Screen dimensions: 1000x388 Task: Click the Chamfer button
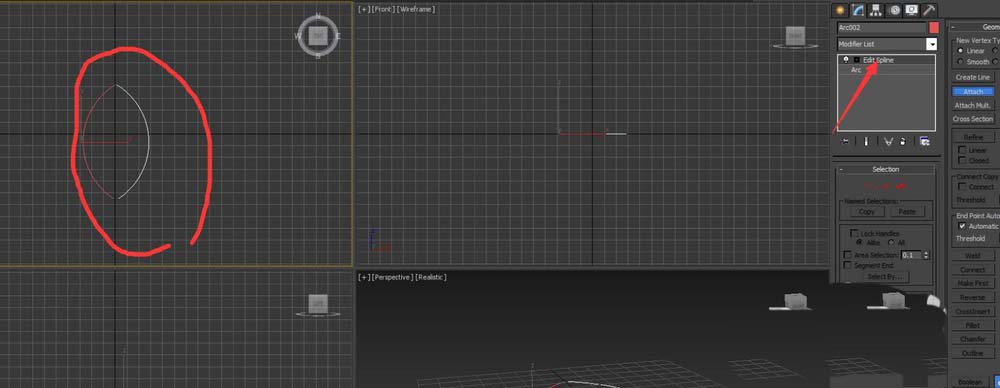973,340
